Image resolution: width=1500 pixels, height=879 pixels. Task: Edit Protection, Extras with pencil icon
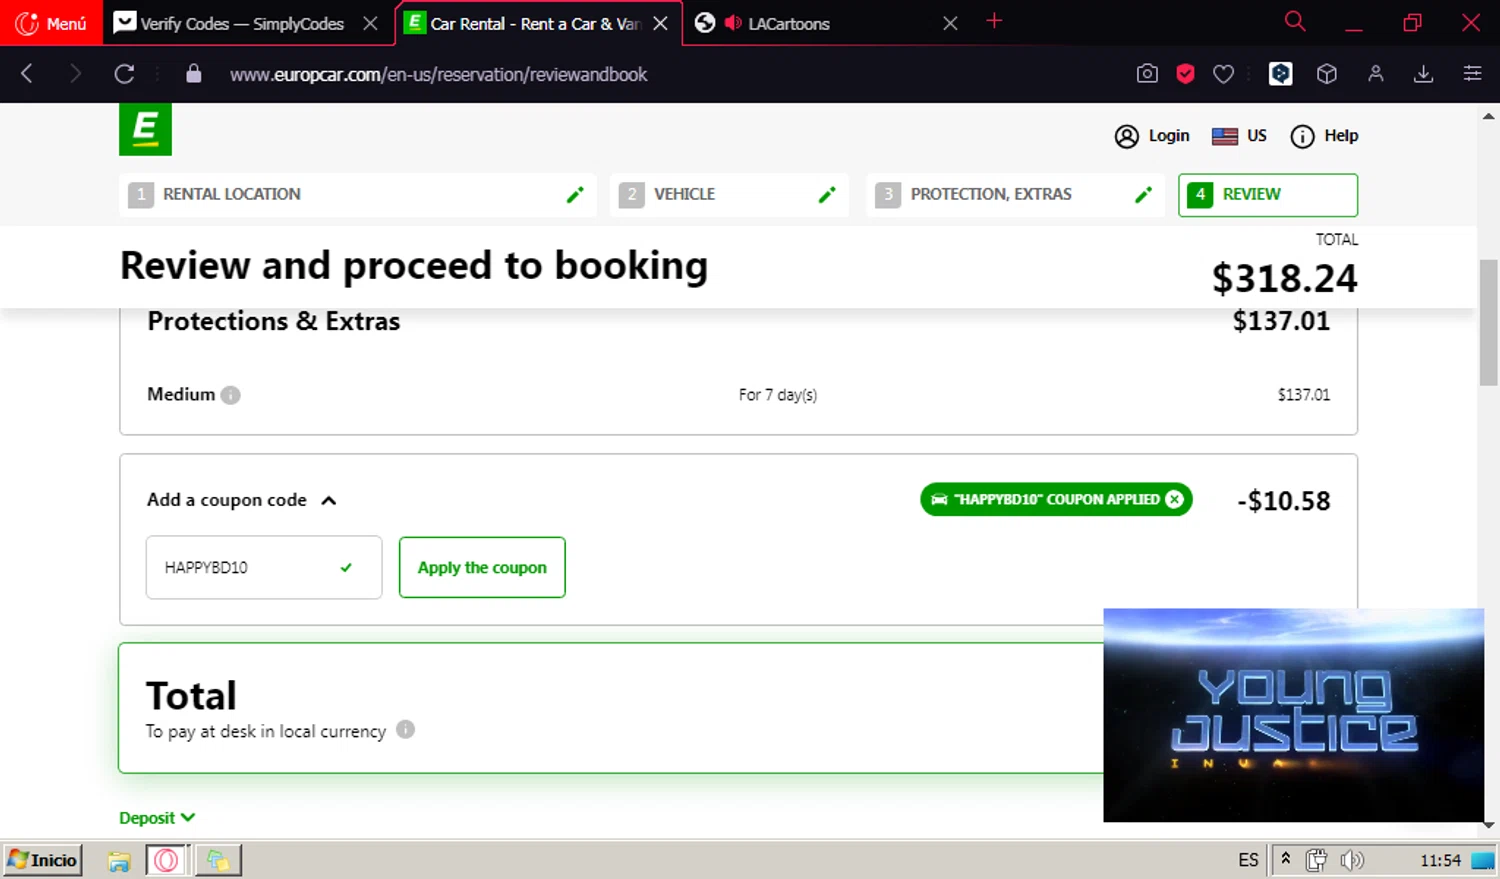pyautogui.click(x=1143, y=195)
